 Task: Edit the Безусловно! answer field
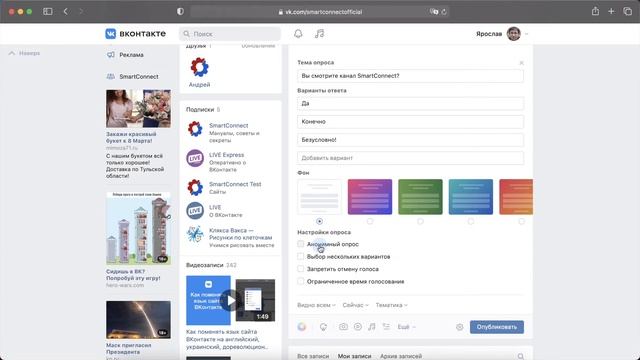[410, 140]
